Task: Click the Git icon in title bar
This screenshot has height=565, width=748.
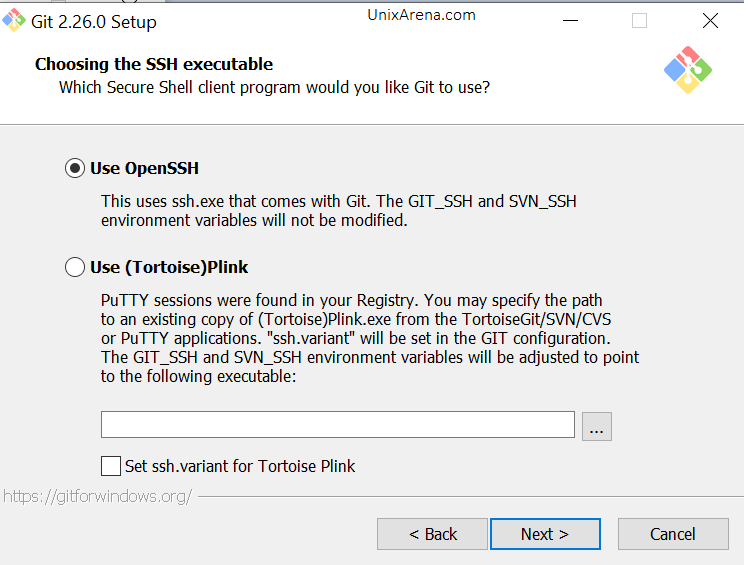Action: [14, 21]
